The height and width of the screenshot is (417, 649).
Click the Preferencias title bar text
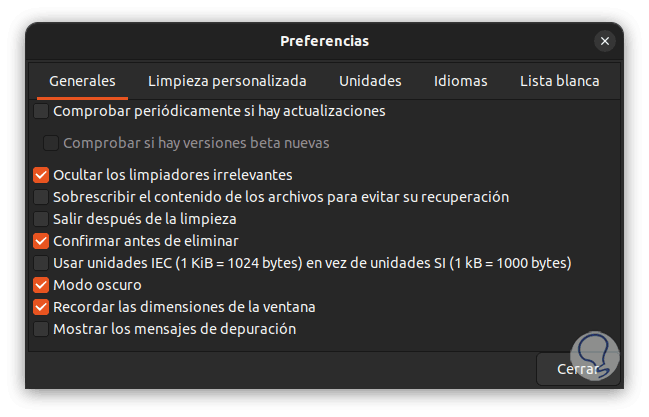324,41
